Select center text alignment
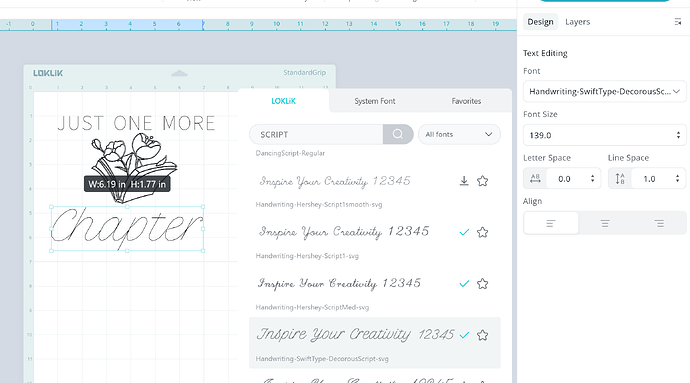The width and height of the screenshot is (690, 383). (605, 224)
